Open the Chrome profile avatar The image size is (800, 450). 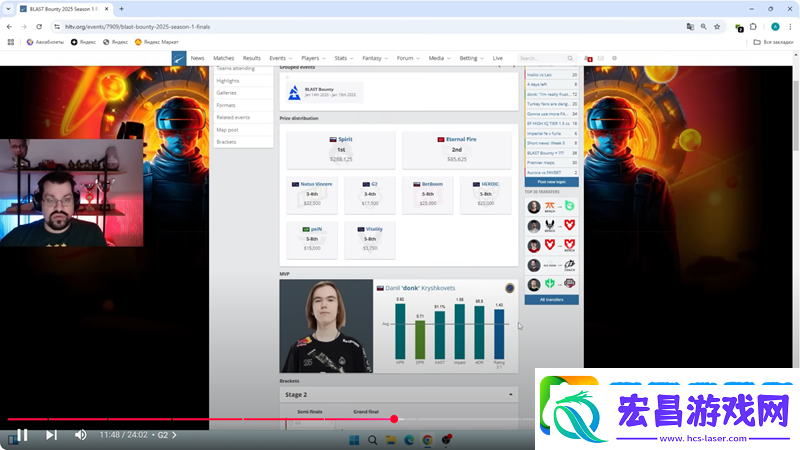(775, 27)
